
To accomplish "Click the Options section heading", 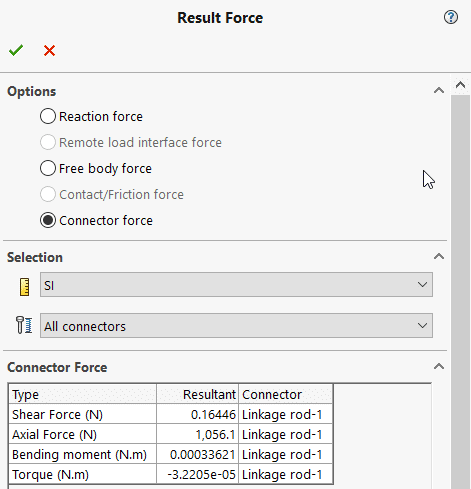I will [x=32, y=91].
